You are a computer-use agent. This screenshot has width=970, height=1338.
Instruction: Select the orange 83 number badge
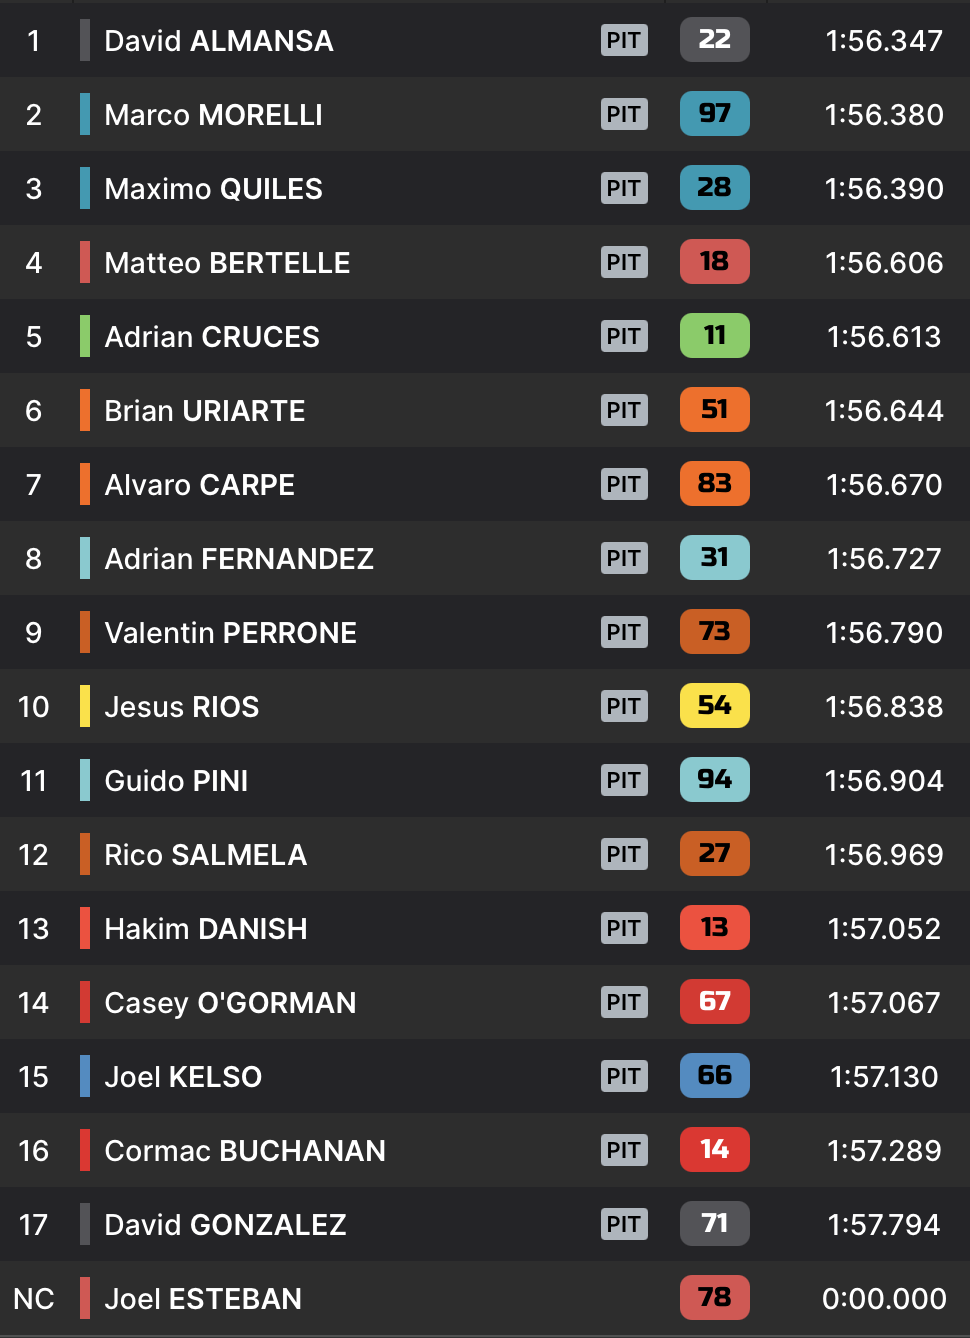(x=714, y=484)
